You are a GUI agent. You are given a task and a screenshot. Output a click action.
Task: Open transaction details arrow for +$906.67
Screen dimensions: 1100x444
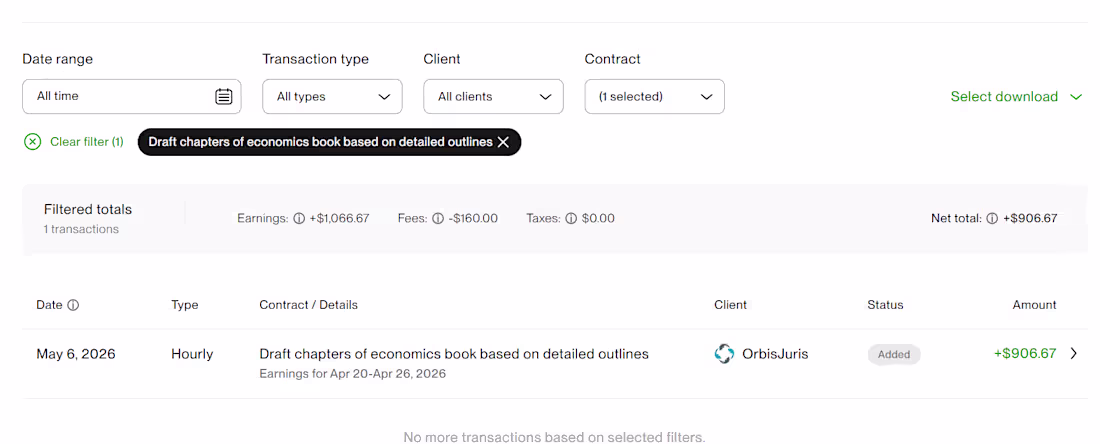tap(1074, 354)
